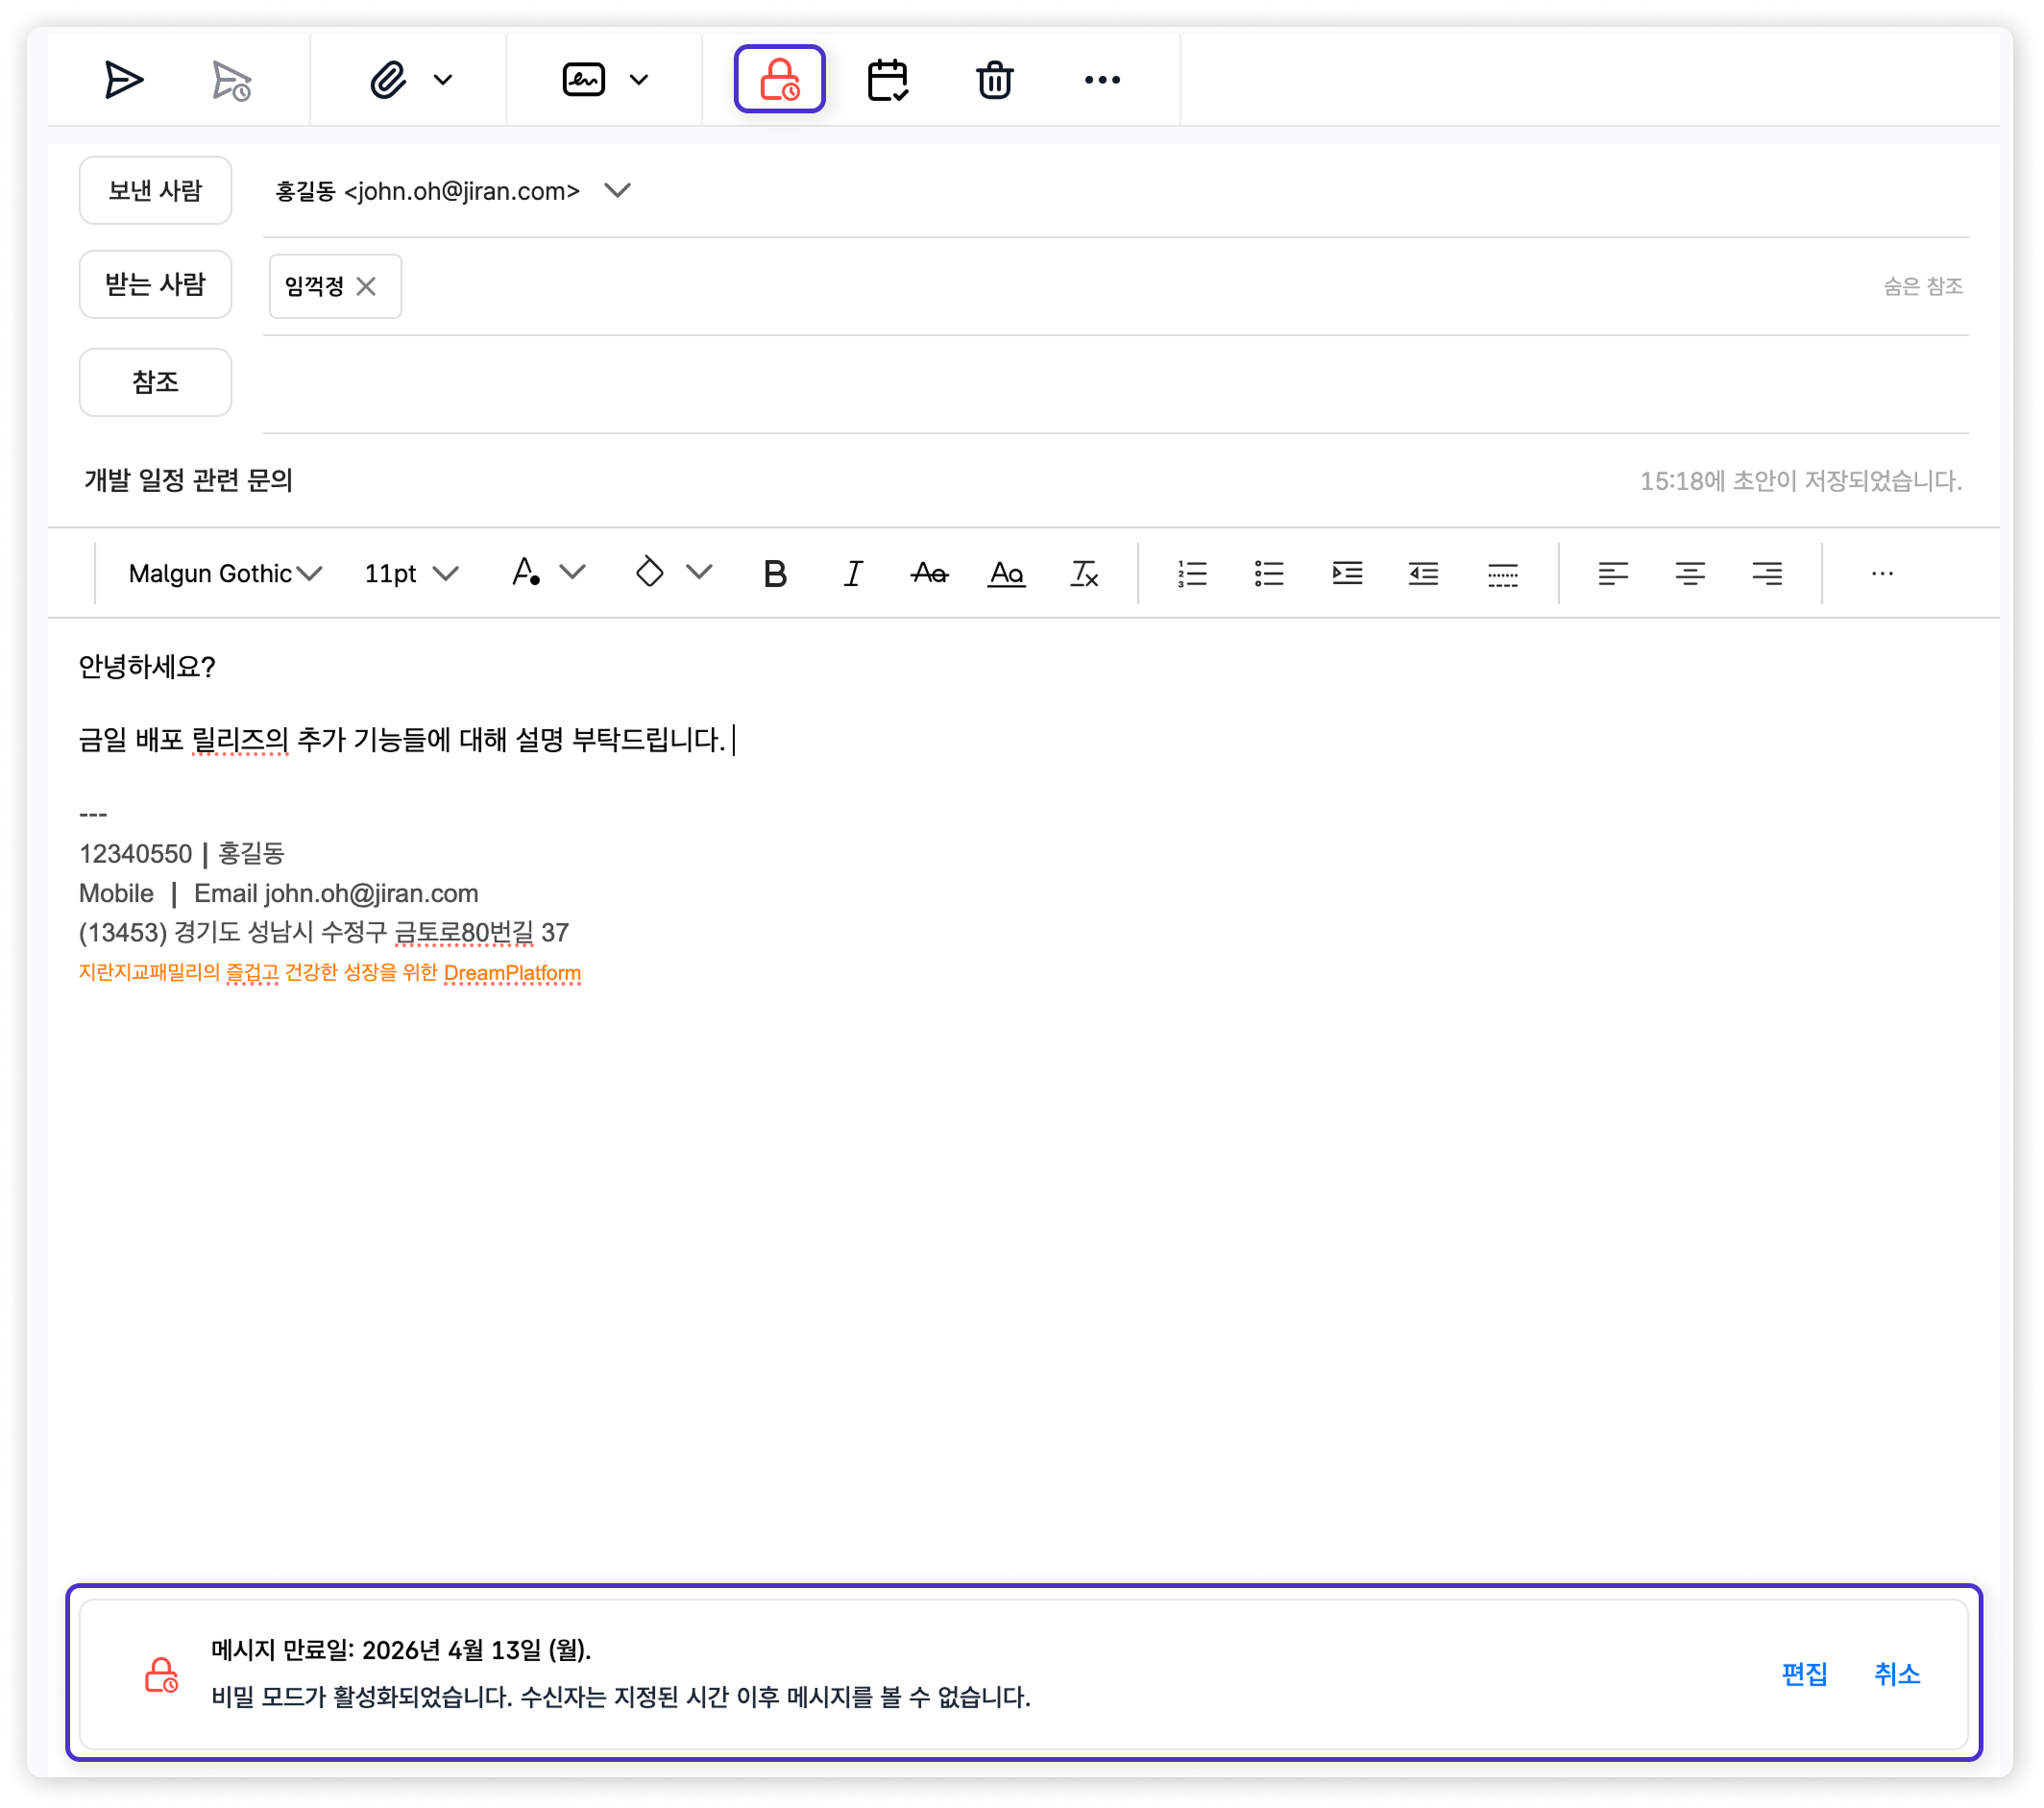Image resolution: width=2044 pixels, height=1808 pixels.
Task: Open more compose options via ellipsis icon
Action: click(x=1102, y=80)
